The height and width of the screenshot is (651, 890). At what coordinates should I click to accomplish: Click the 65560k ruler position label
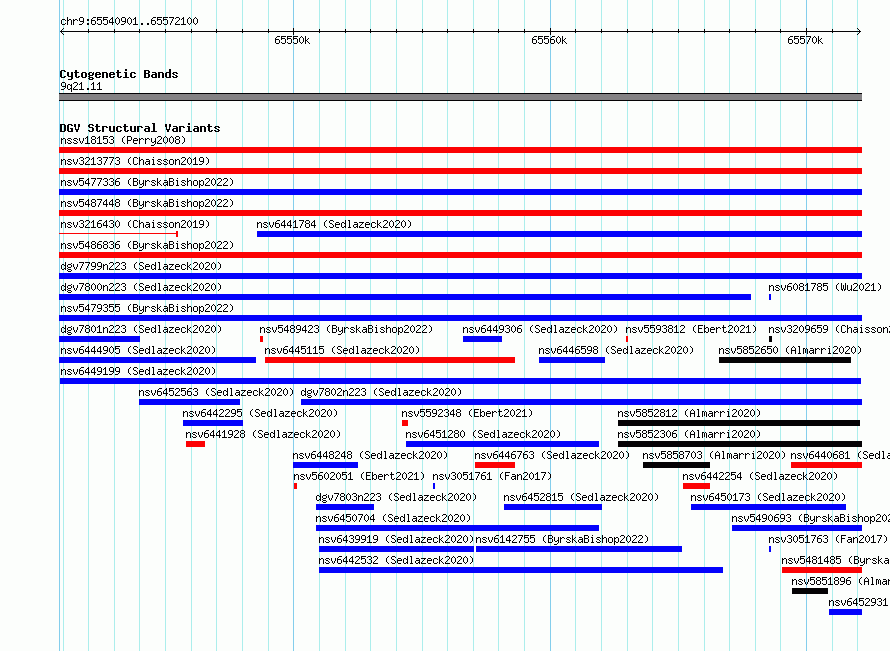coord(549,40)
